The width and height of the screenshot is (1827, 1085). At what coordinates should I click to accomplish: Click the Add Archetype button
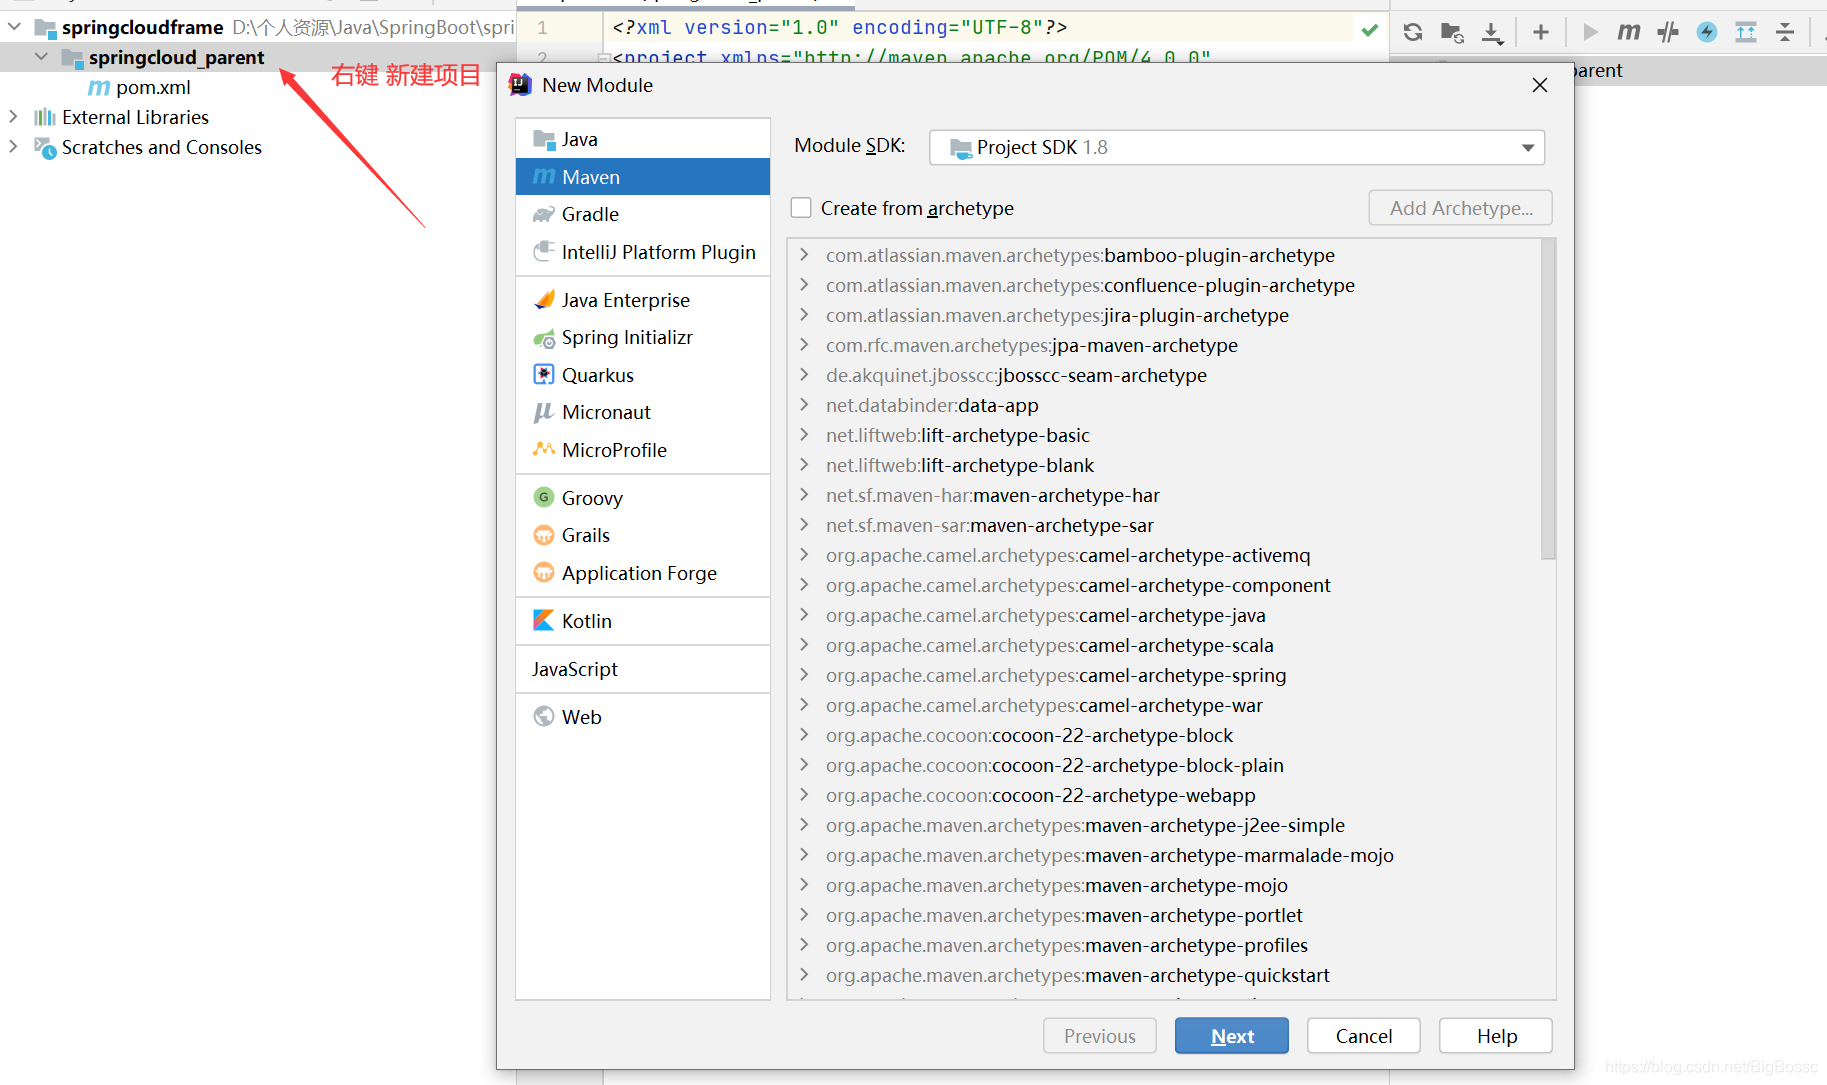point(1460,208)
